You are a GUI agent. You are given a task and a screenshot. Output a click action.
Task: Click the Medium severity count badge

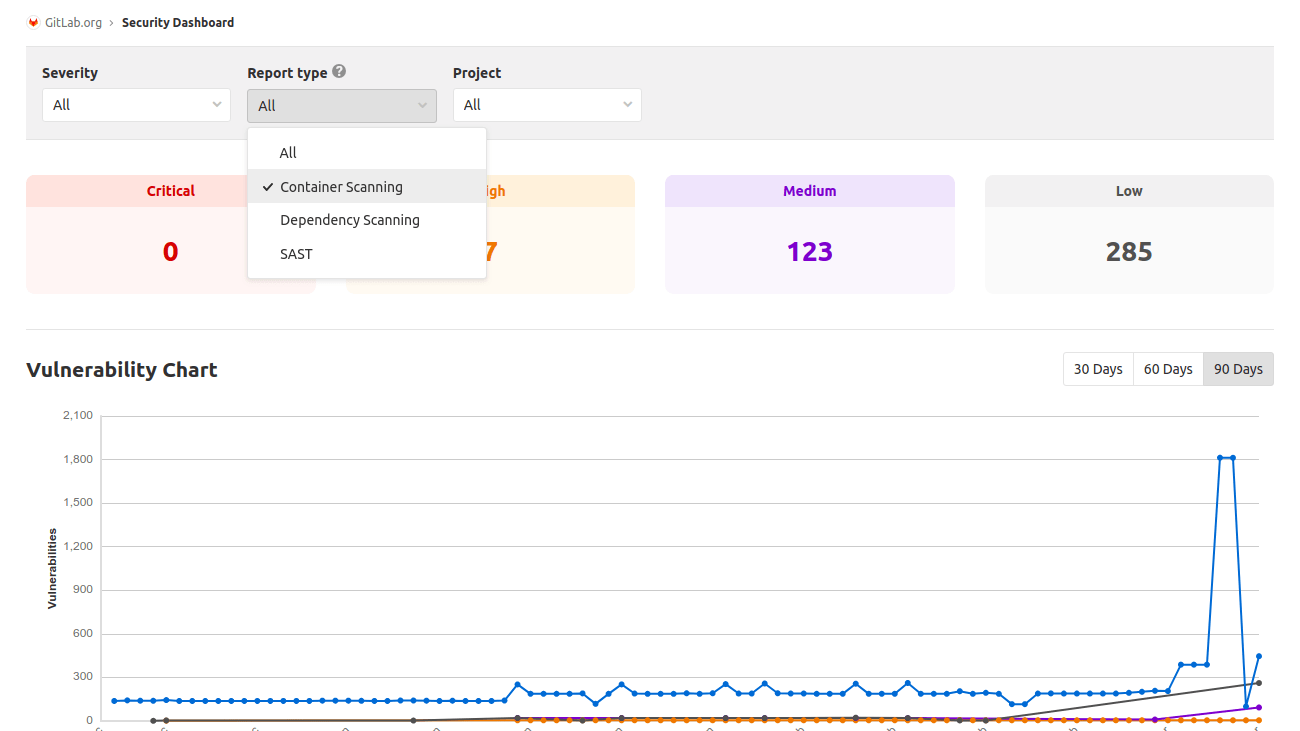(810, 251)
